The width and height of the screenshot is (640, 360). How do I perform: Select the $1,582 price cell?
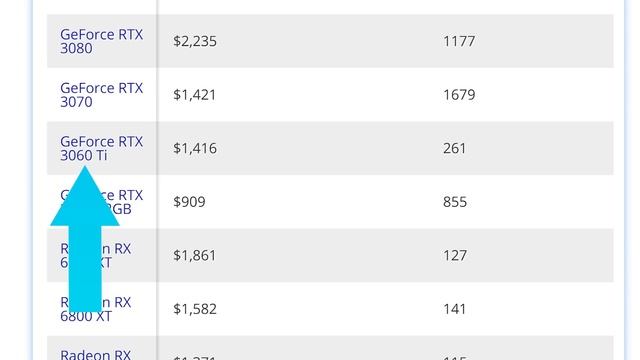(195, 309)
